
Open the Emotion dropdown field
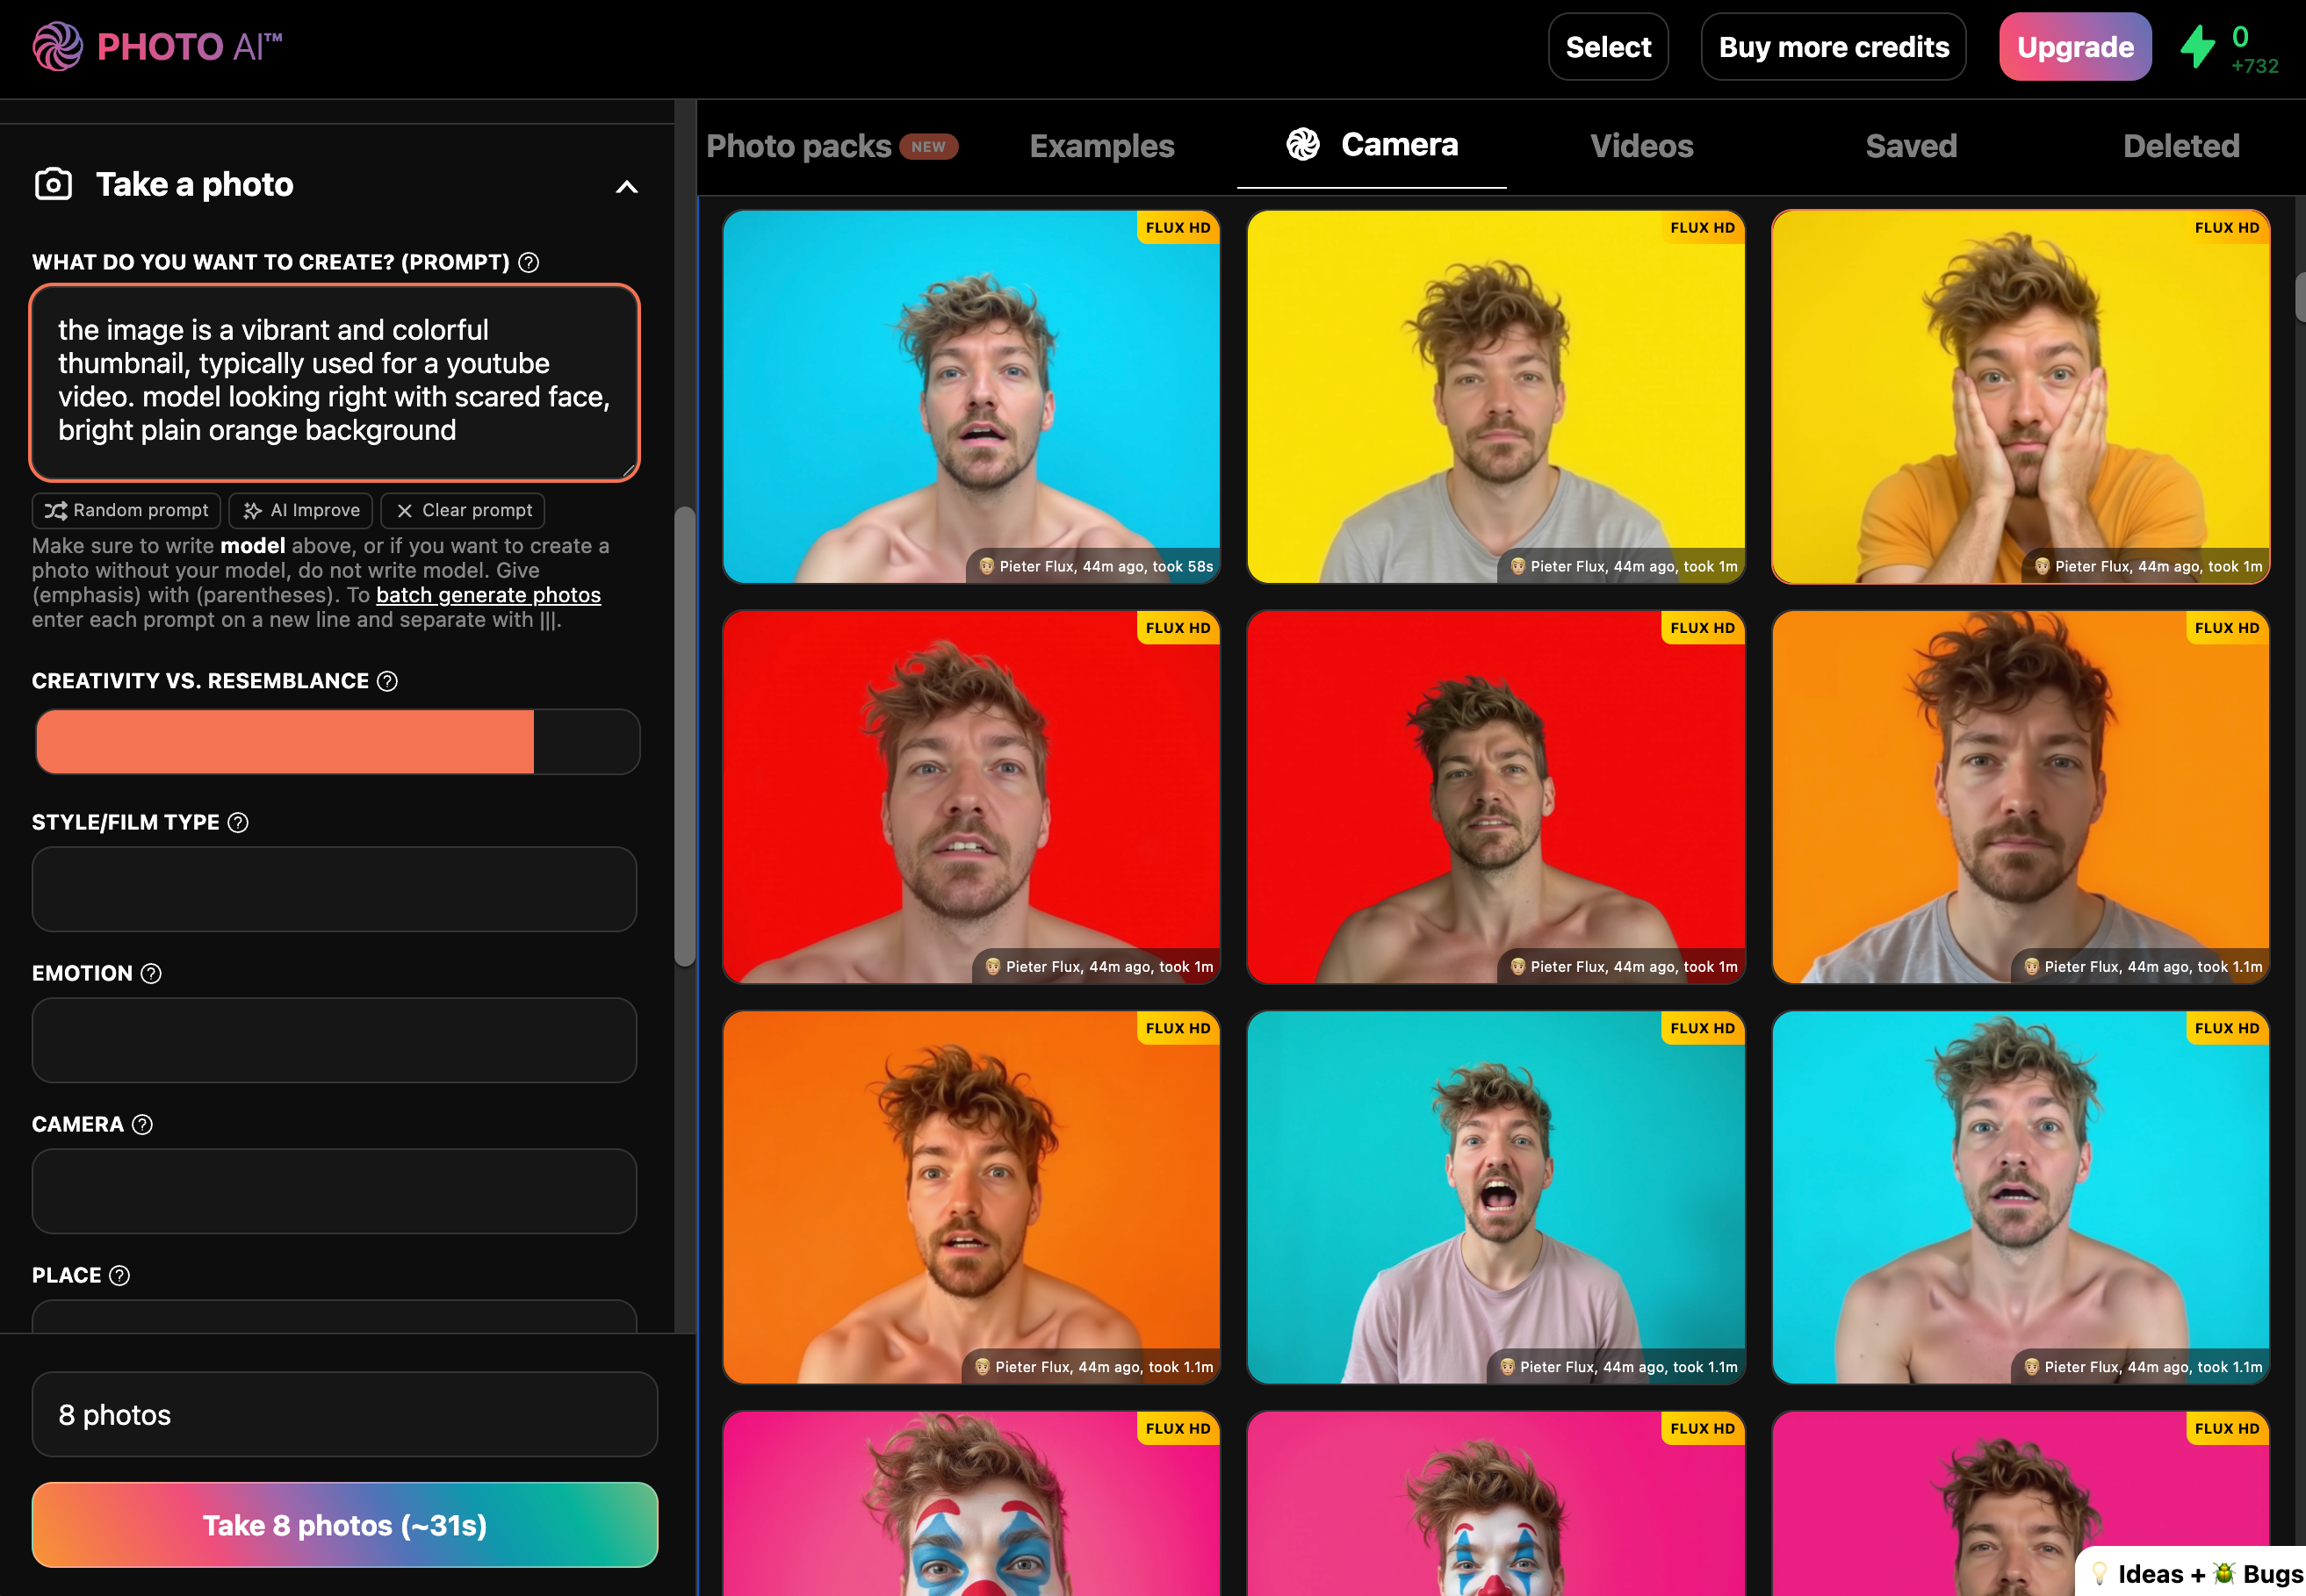pos(334,1040)
